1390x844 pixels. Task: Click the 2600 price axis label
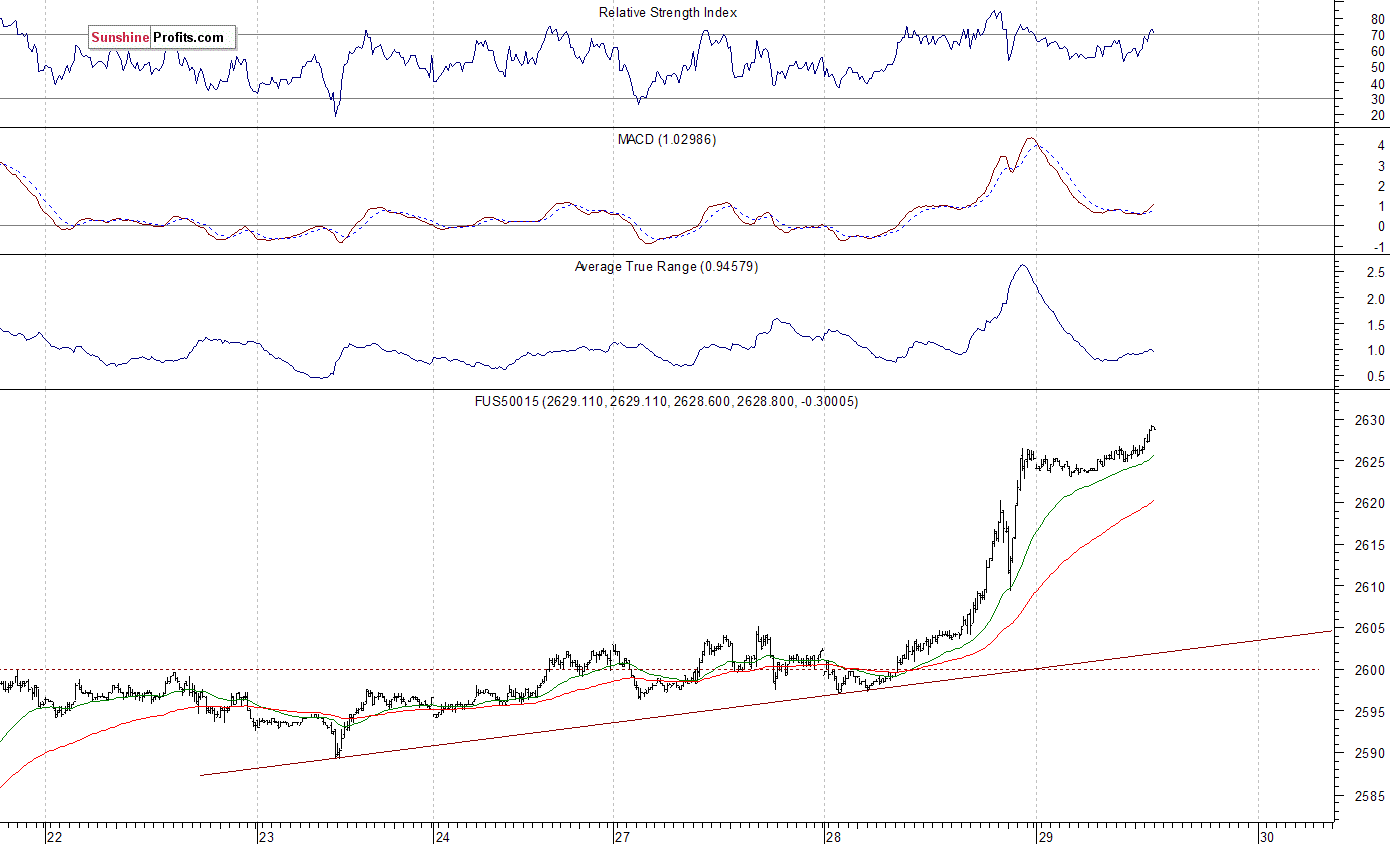1370,670
